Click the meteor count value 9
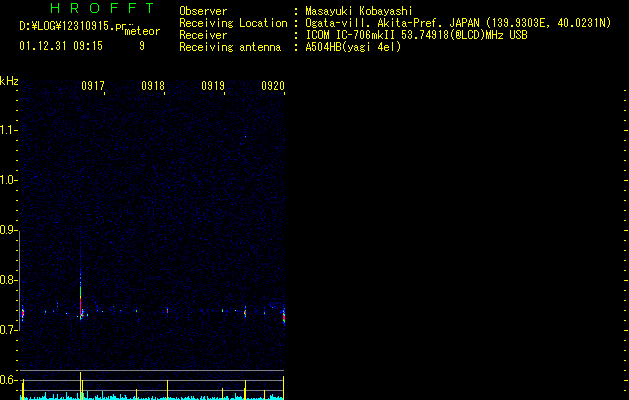The width and height of the screenshot is (629, 400). pyautogui.click(x=142, y=46)
